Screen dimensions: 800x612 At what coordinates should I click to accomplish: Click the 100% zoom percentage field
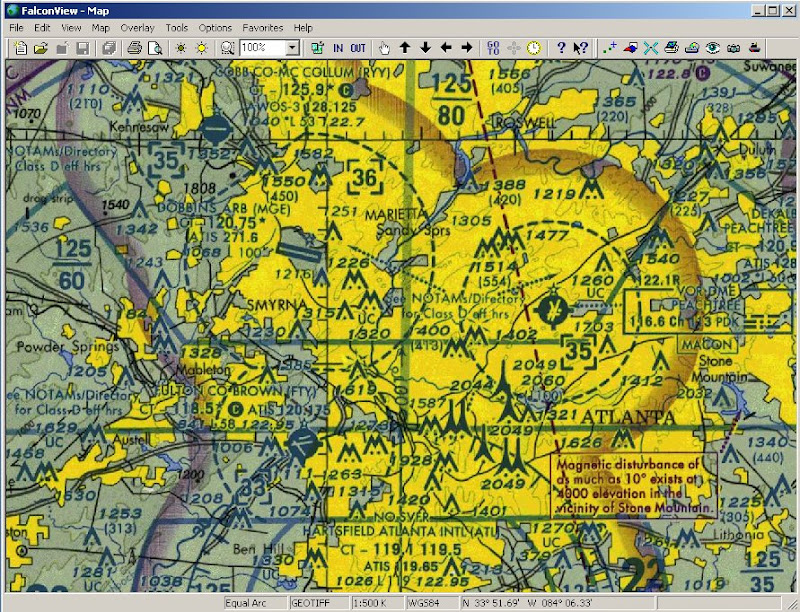tap(262, 48)
